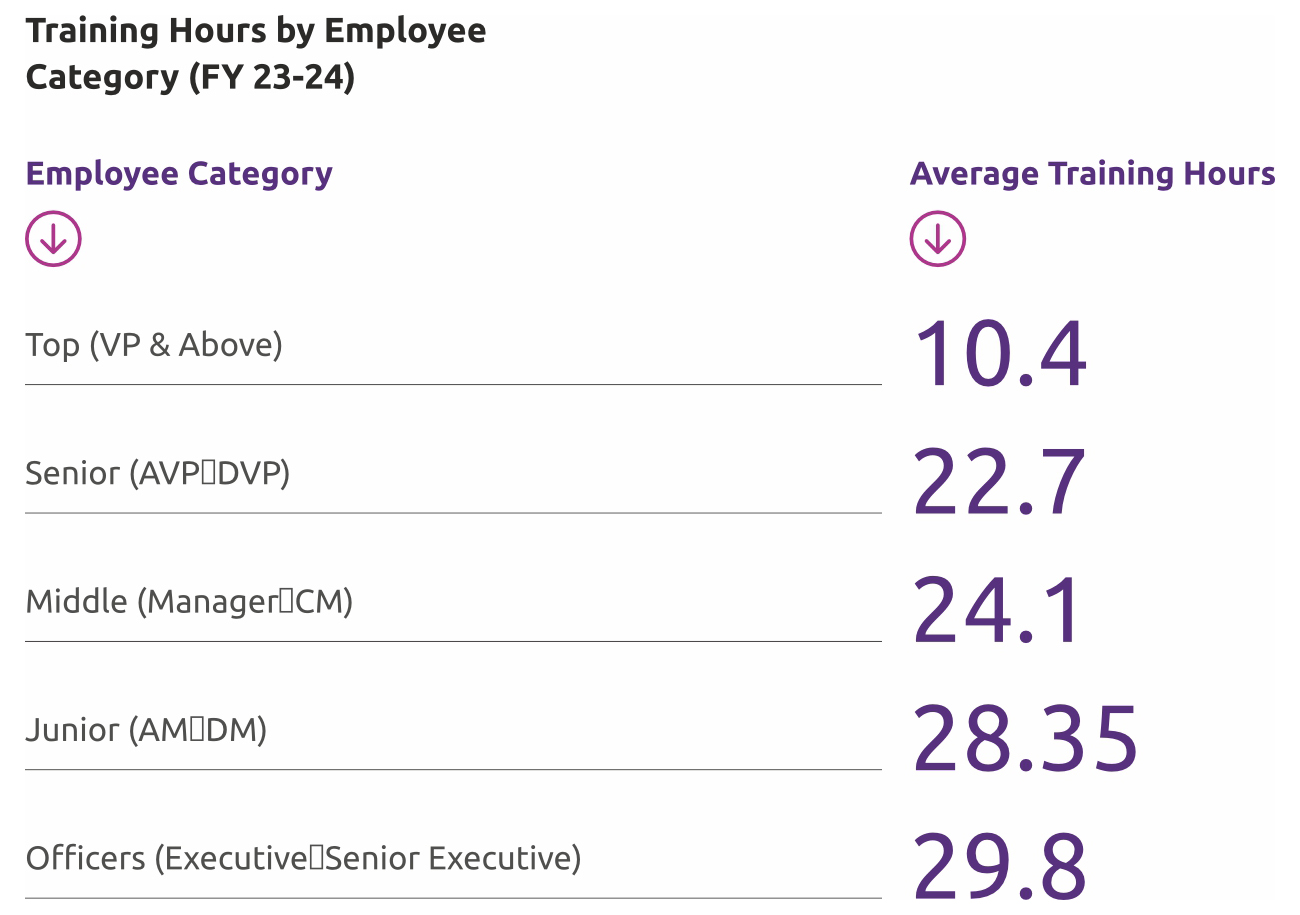1300x915 pixels.
Task: Click the divider line below the Senior row
Action: coord(453,513)
